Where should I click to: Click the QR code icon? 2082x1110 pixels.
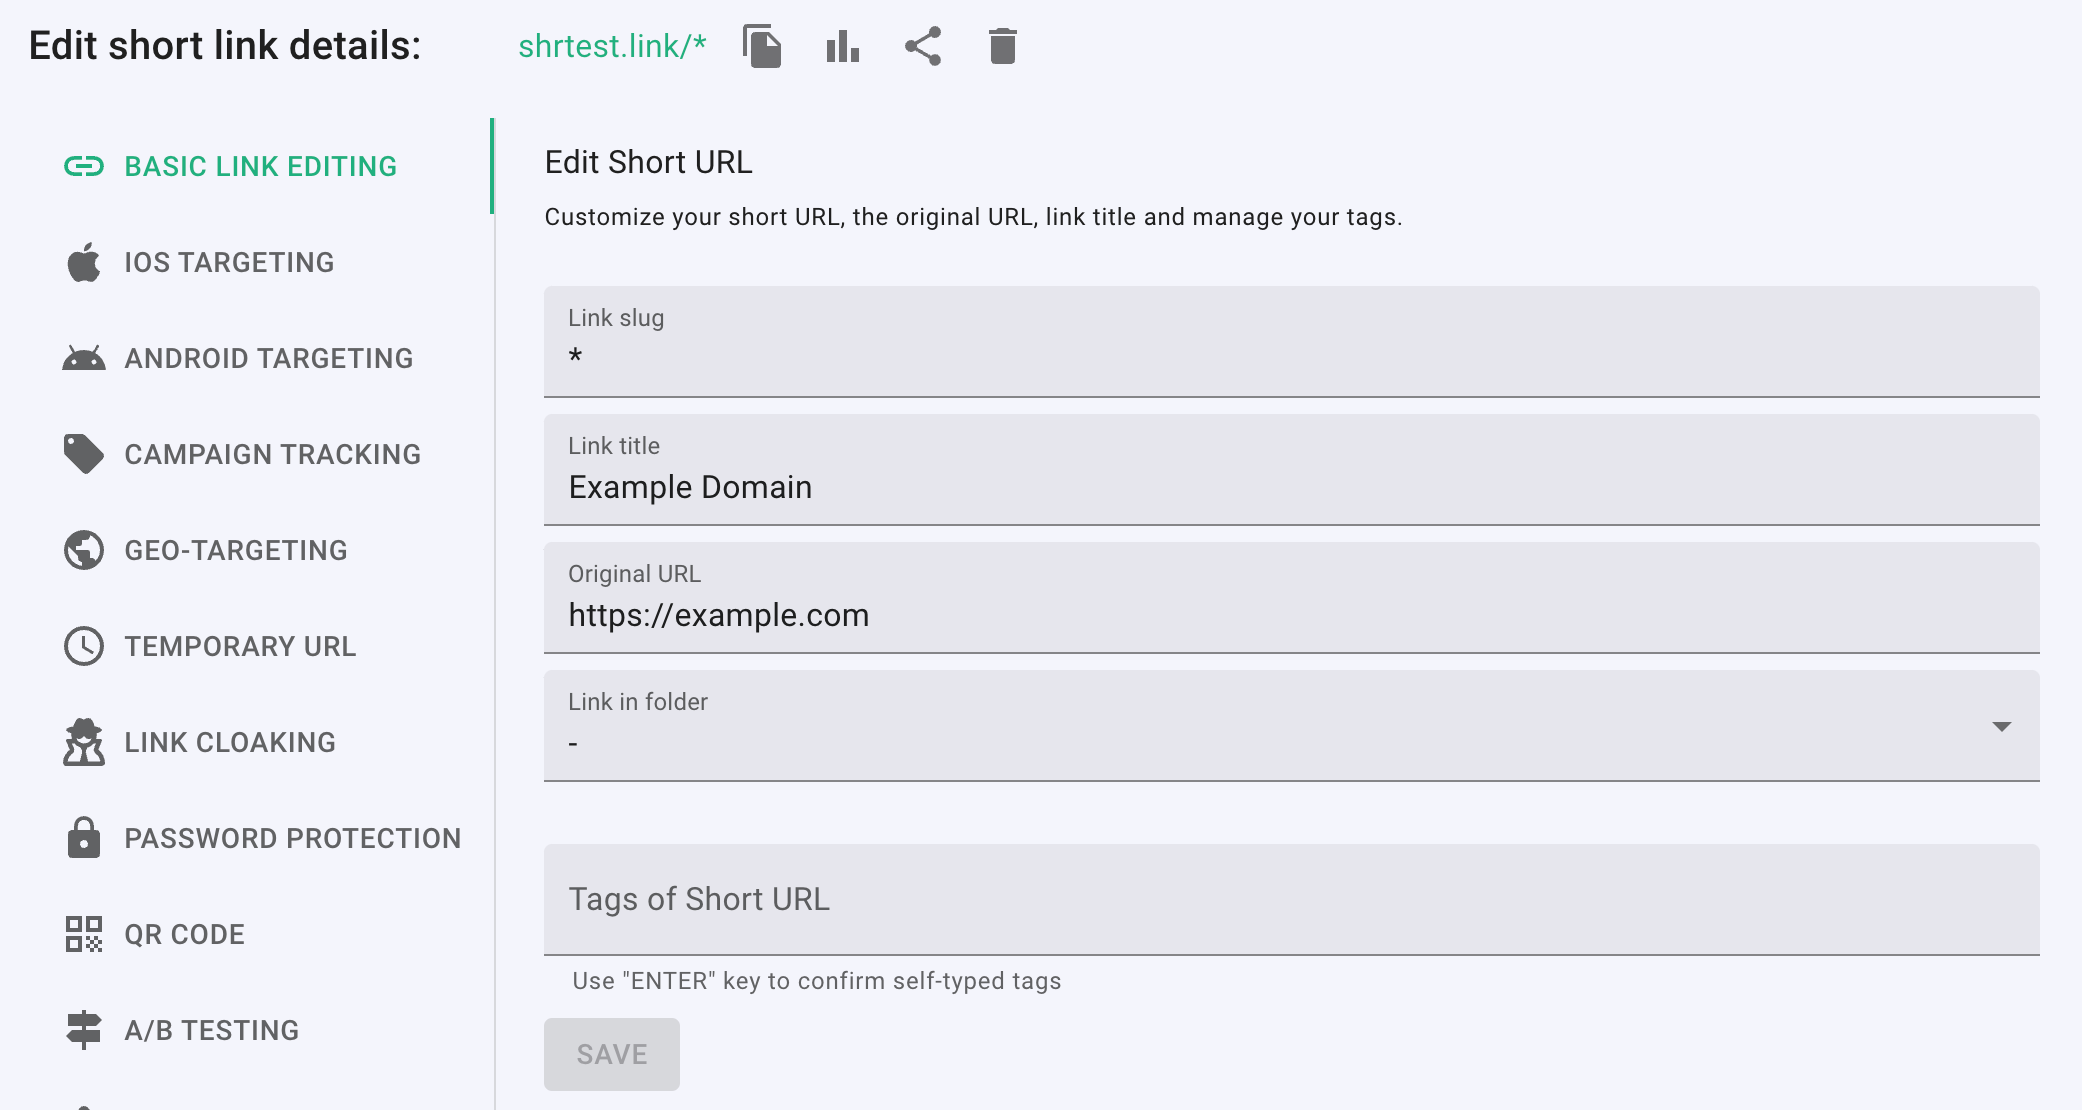pos(84,934)
